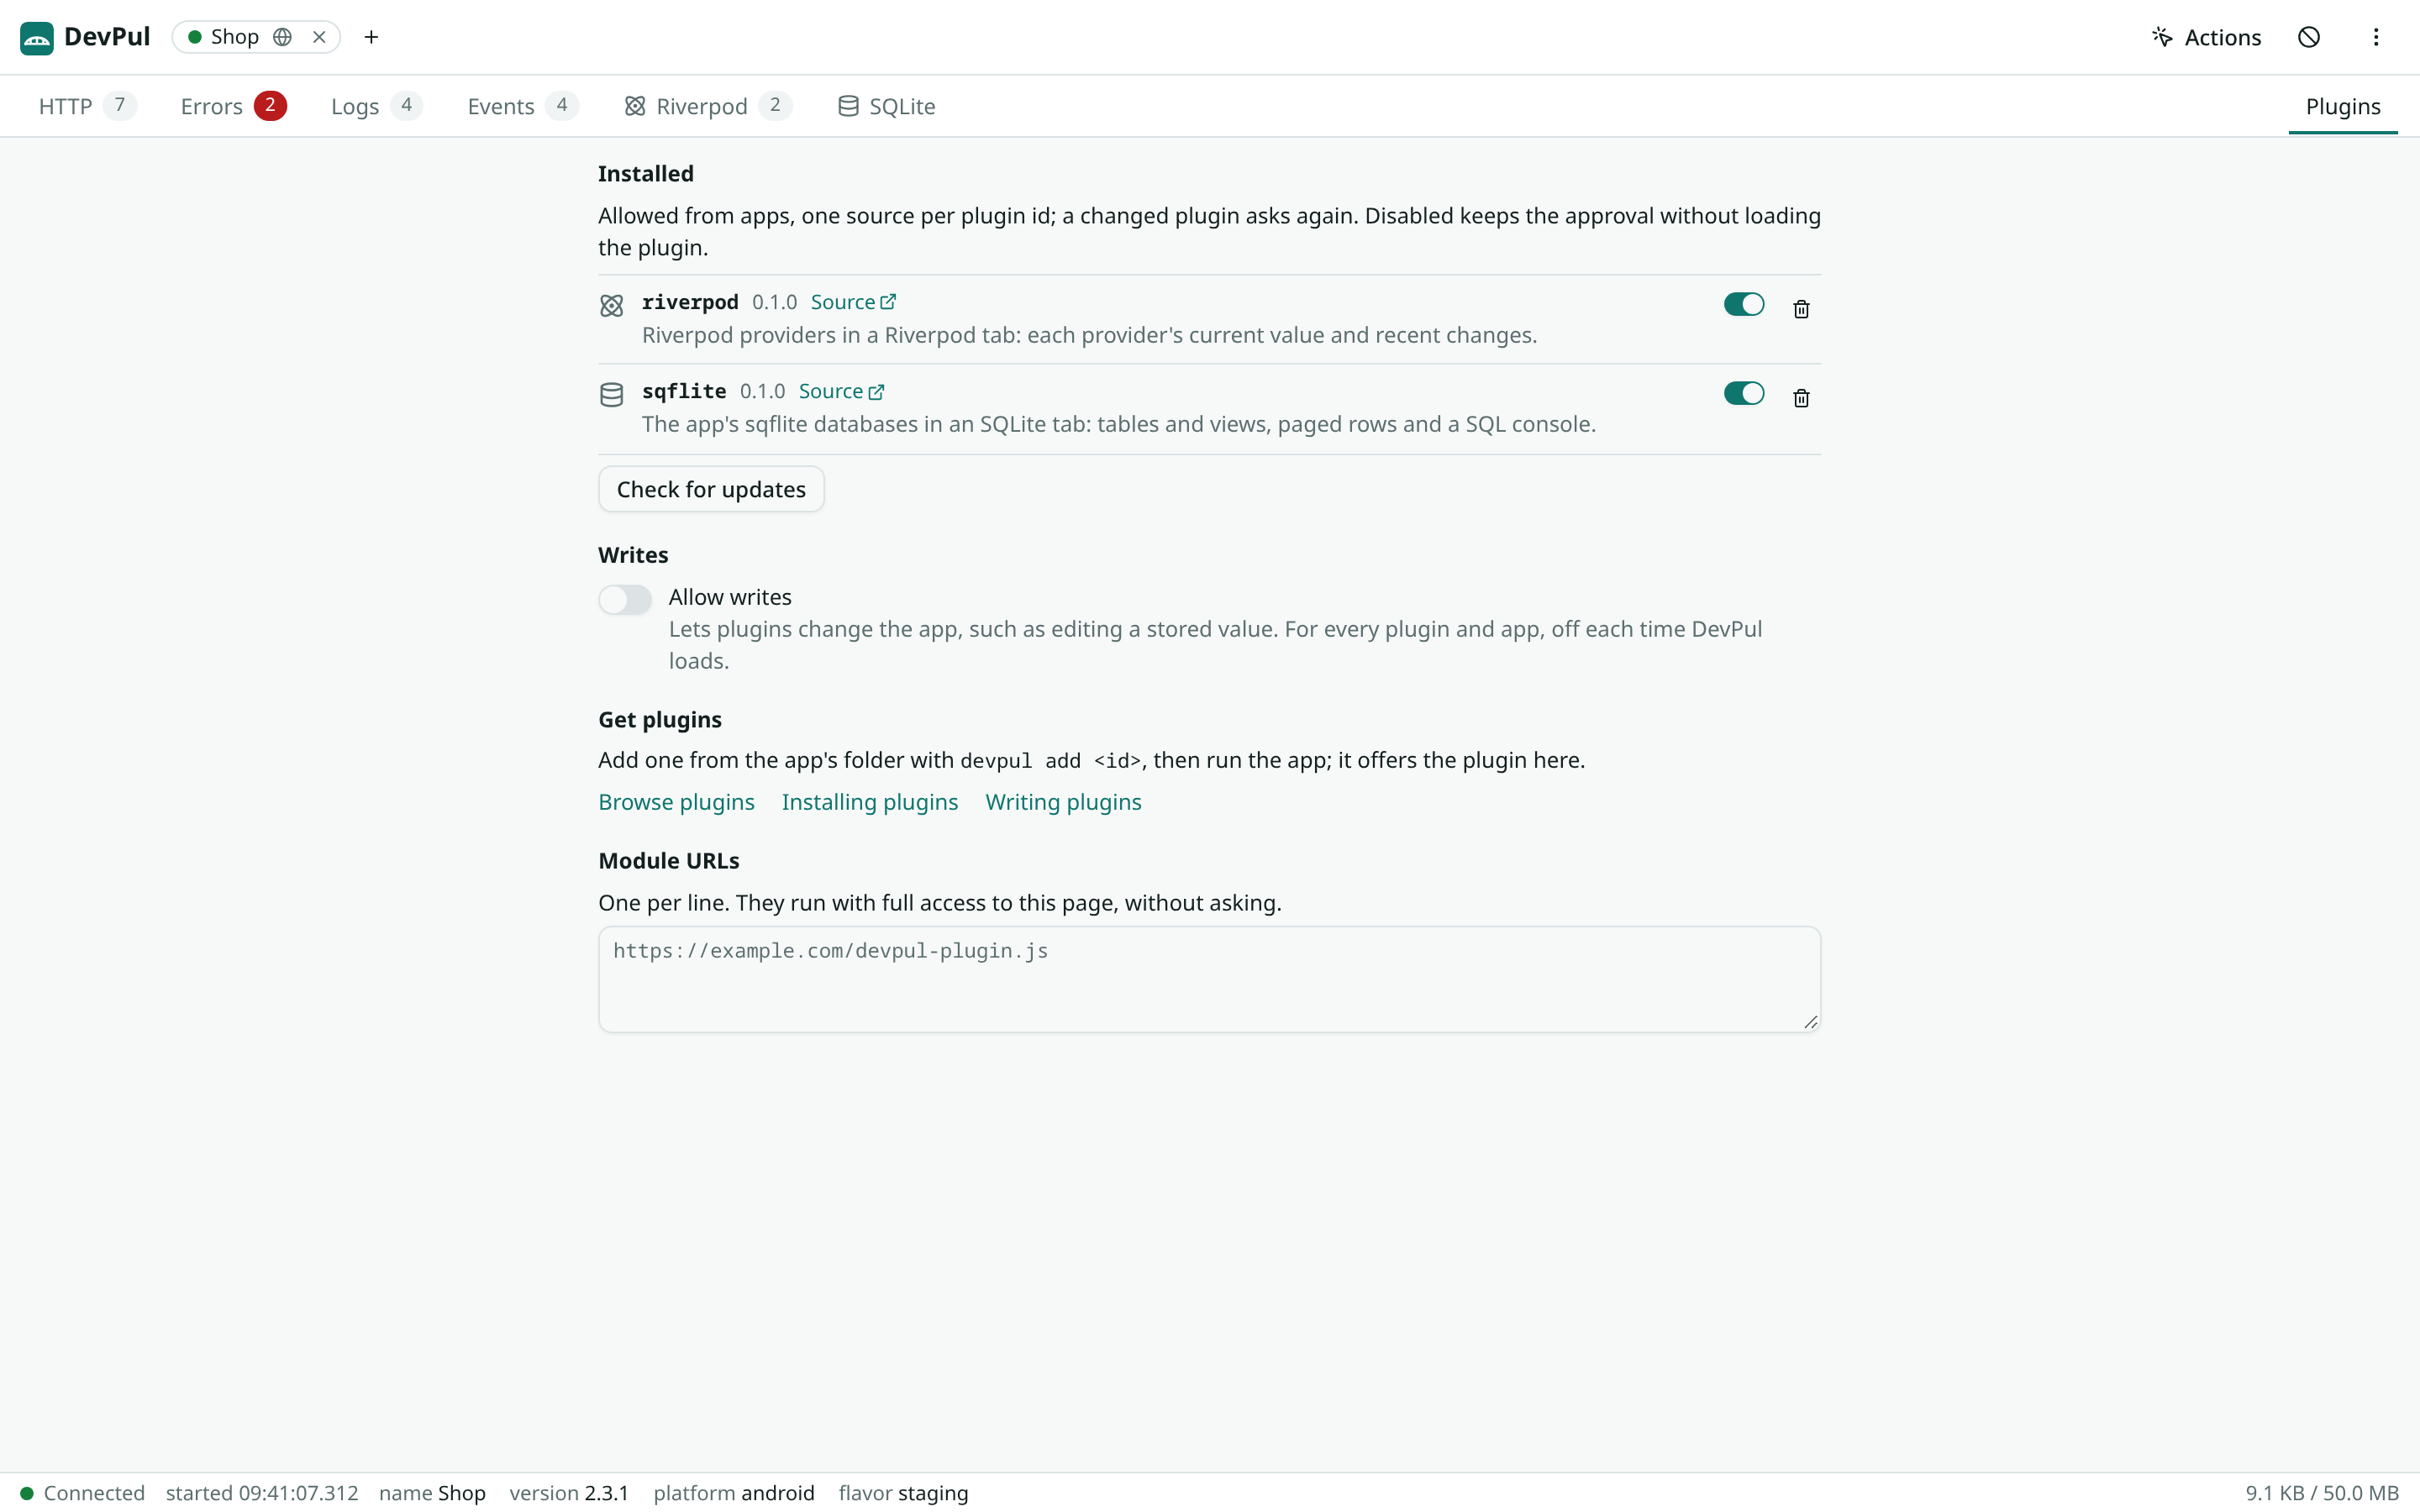
Task: Click the Connected status indicator
Action: click(x=83, y=1493)
